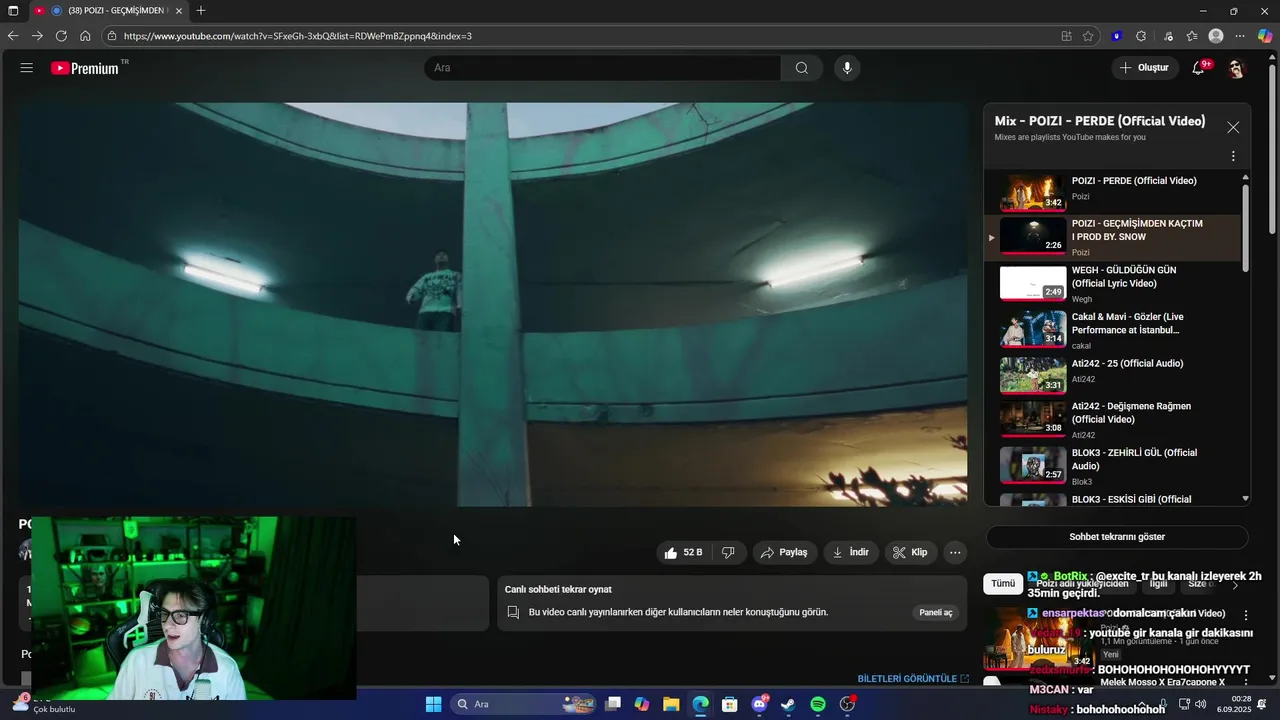The image size is (1280, 720).
Task: Add this page to favorites star
Action: [1088, 36]
